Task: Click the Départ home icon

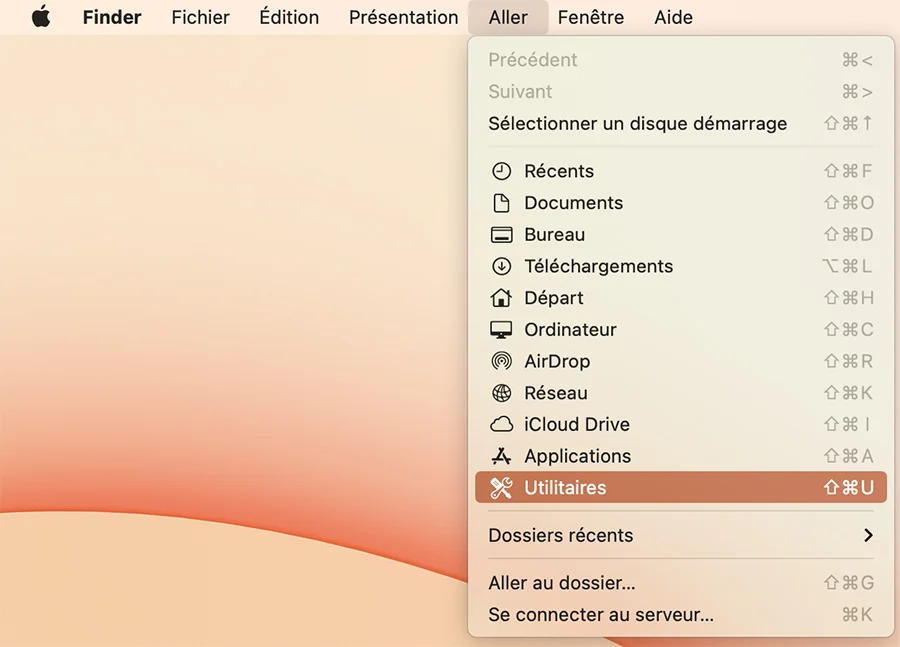Action: pyautogui.click(x=502, y=297)
